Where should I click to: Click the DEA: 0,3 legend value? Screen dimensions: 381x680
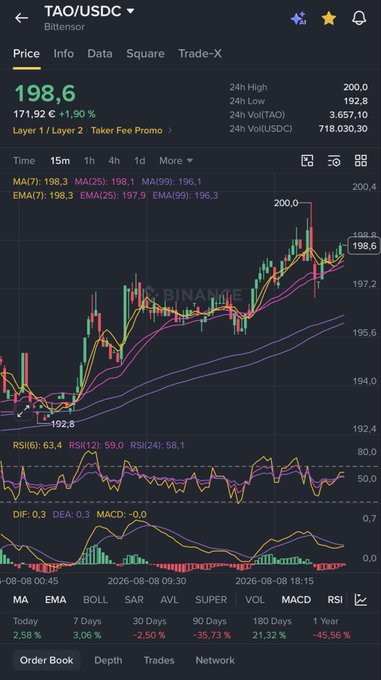tap(71, 514)
